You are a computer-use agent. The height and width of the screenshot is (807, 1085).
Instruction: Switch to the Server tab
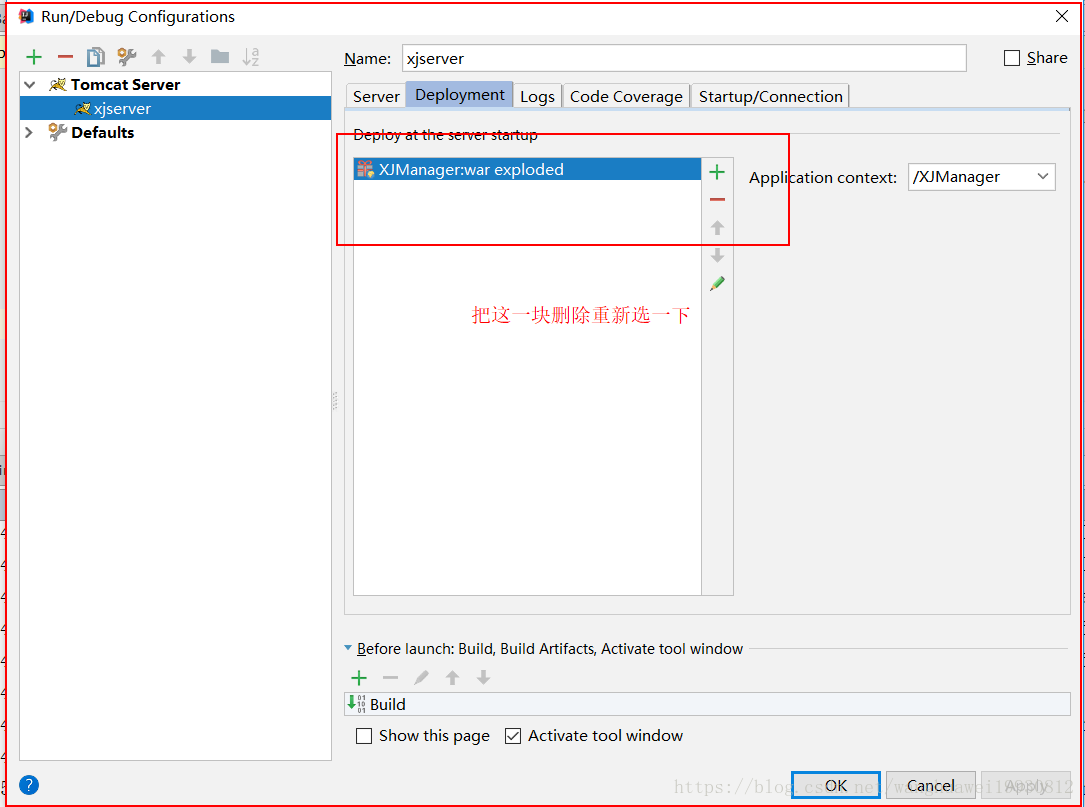click(x=376, y=96)
